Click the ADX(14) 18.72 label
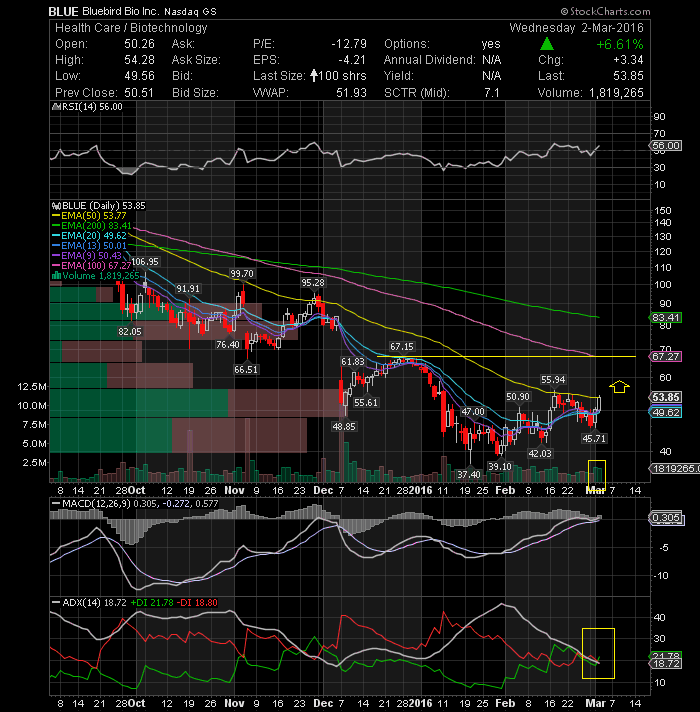The height and width of the screenshot is (712, 700). point(90,603)
